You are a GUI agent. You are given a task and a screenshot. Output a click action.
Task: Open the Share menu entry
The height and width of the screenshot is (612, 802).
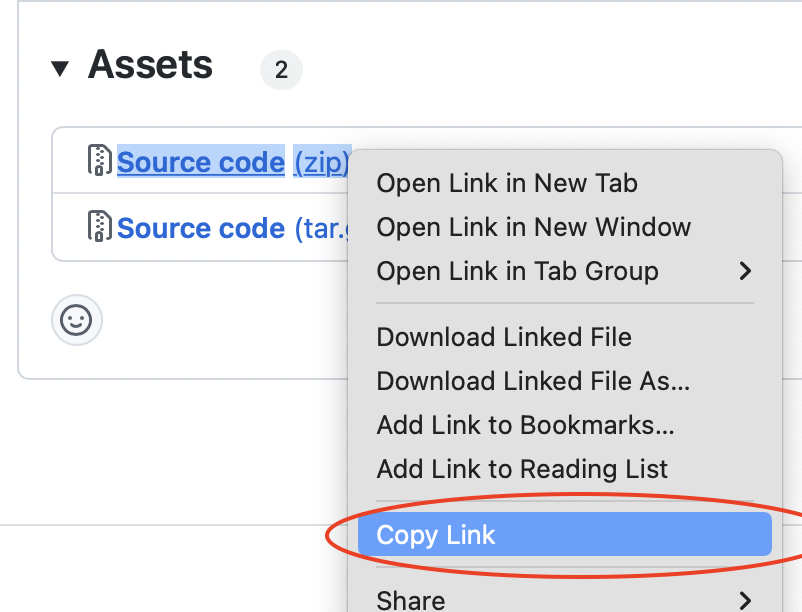coord(411,600)
